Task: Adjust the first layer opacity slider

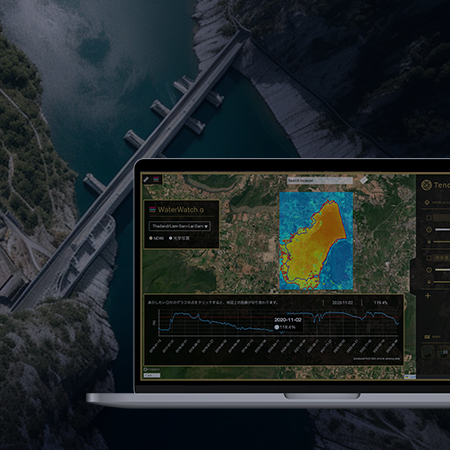Action: pyautogui.click(x=442, y=230)
